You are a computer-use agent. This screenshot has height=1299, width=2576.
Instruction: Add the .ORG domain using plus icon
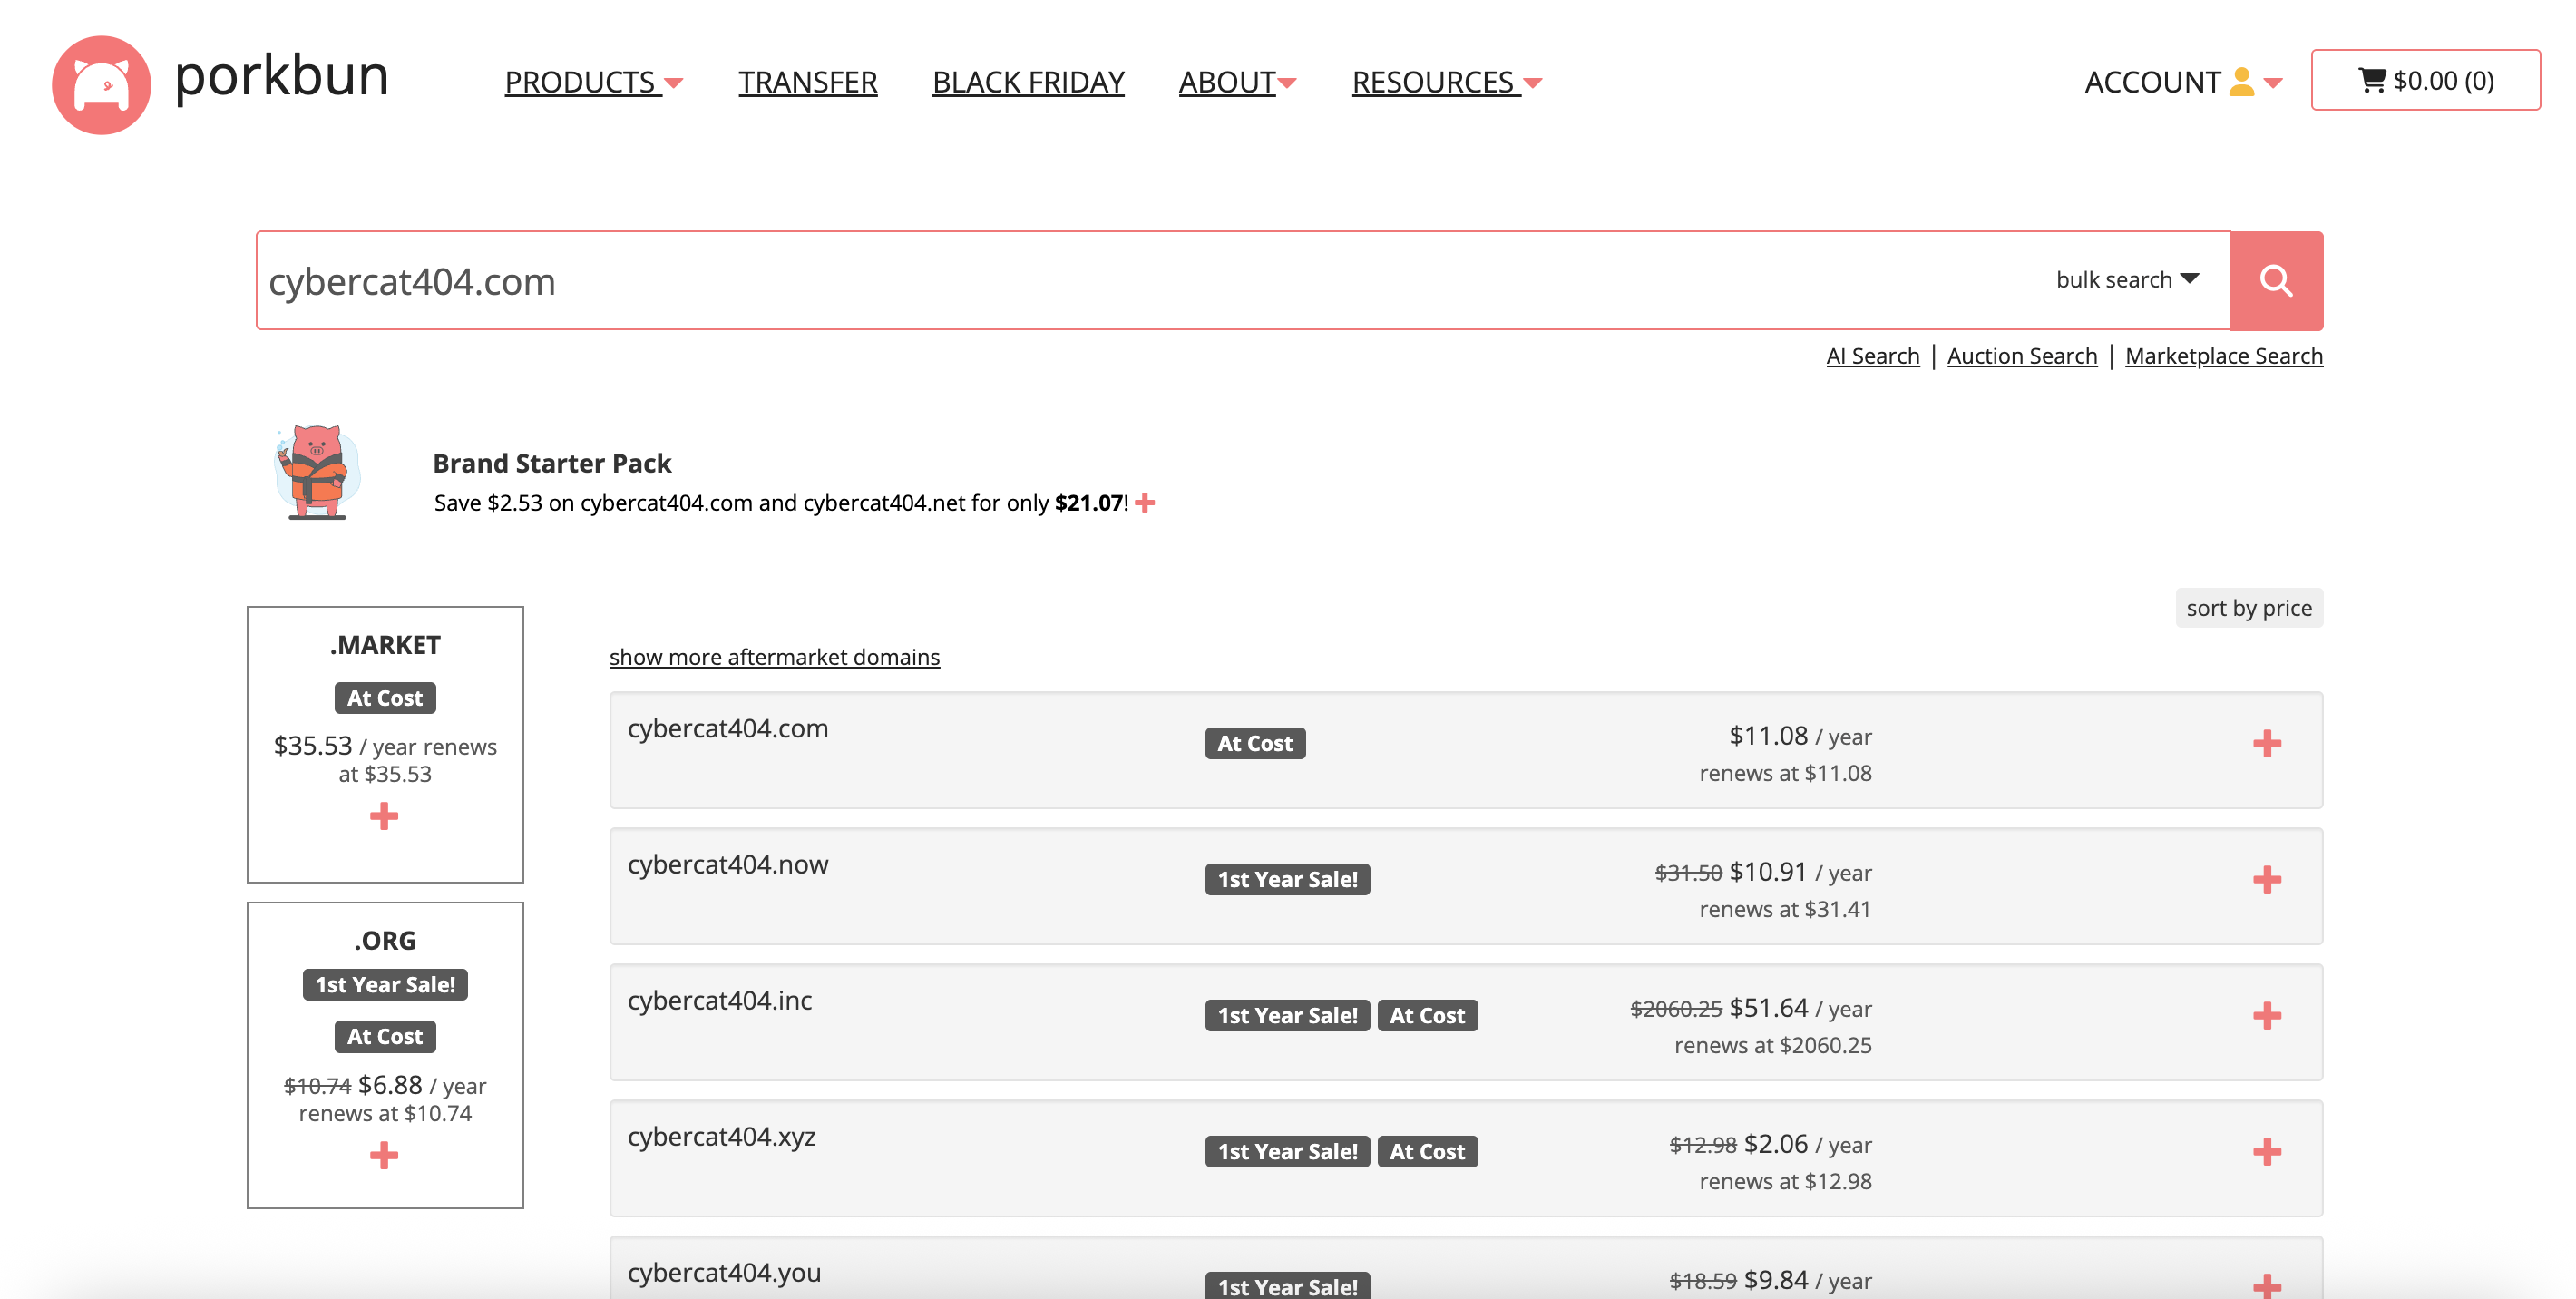(384, 1156)
